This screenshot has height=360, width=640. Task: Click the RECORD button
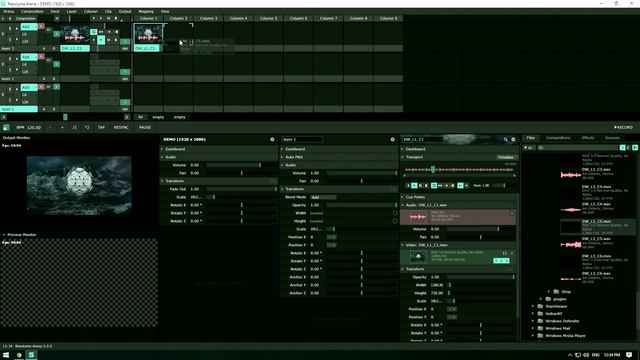(x=623, y=127)
